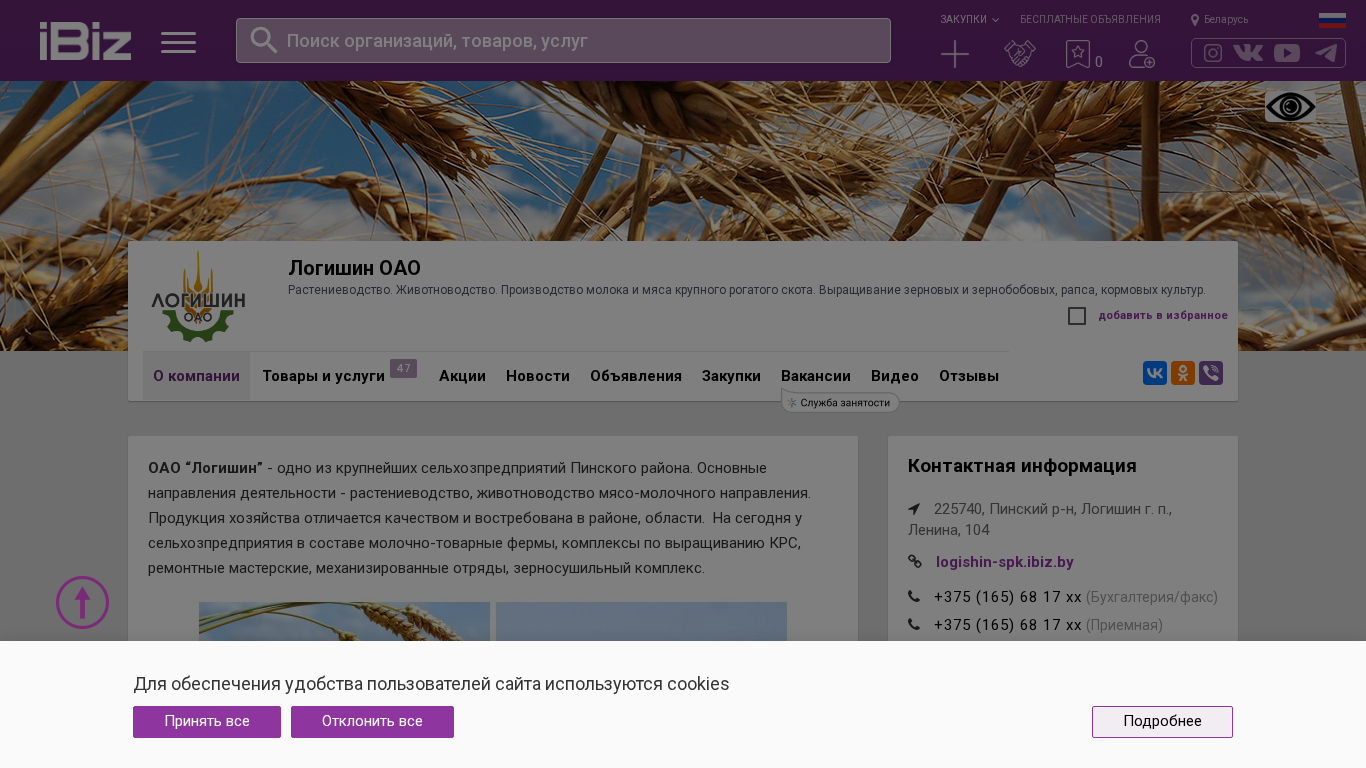Accept all cookies with Принять все
The width and height of the screenshot is (1366, 768).
tap(207, 722)
